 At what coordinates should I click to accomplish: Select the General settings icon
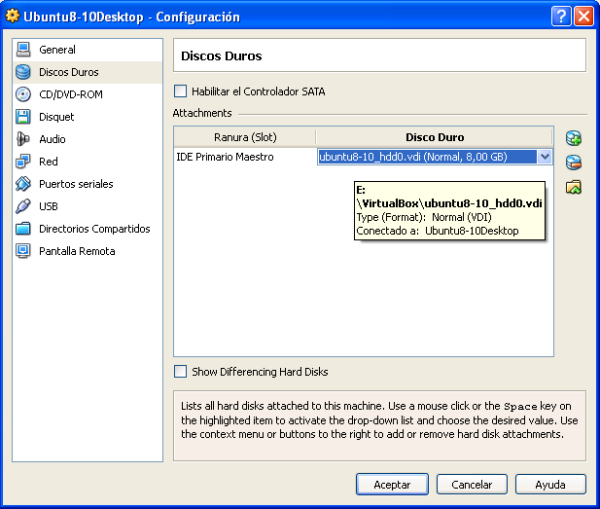[x=23, y=50]
